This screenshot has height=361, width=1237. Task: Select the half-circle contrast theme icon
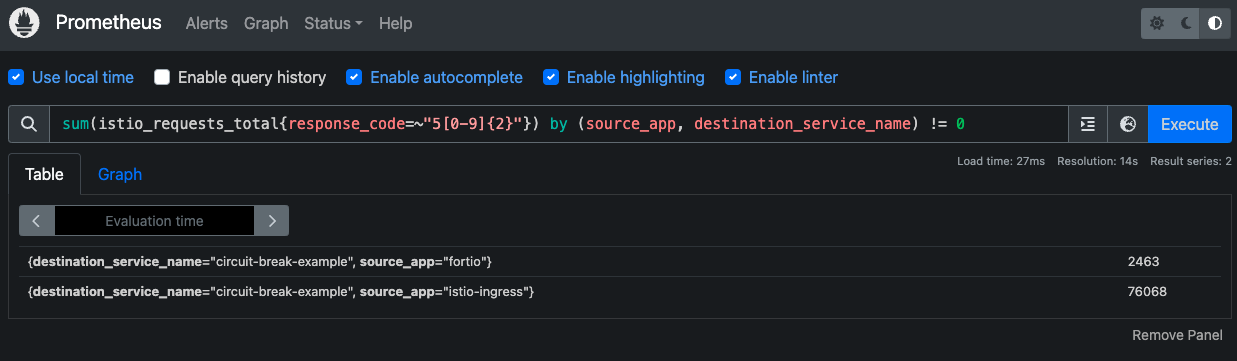1215,23
